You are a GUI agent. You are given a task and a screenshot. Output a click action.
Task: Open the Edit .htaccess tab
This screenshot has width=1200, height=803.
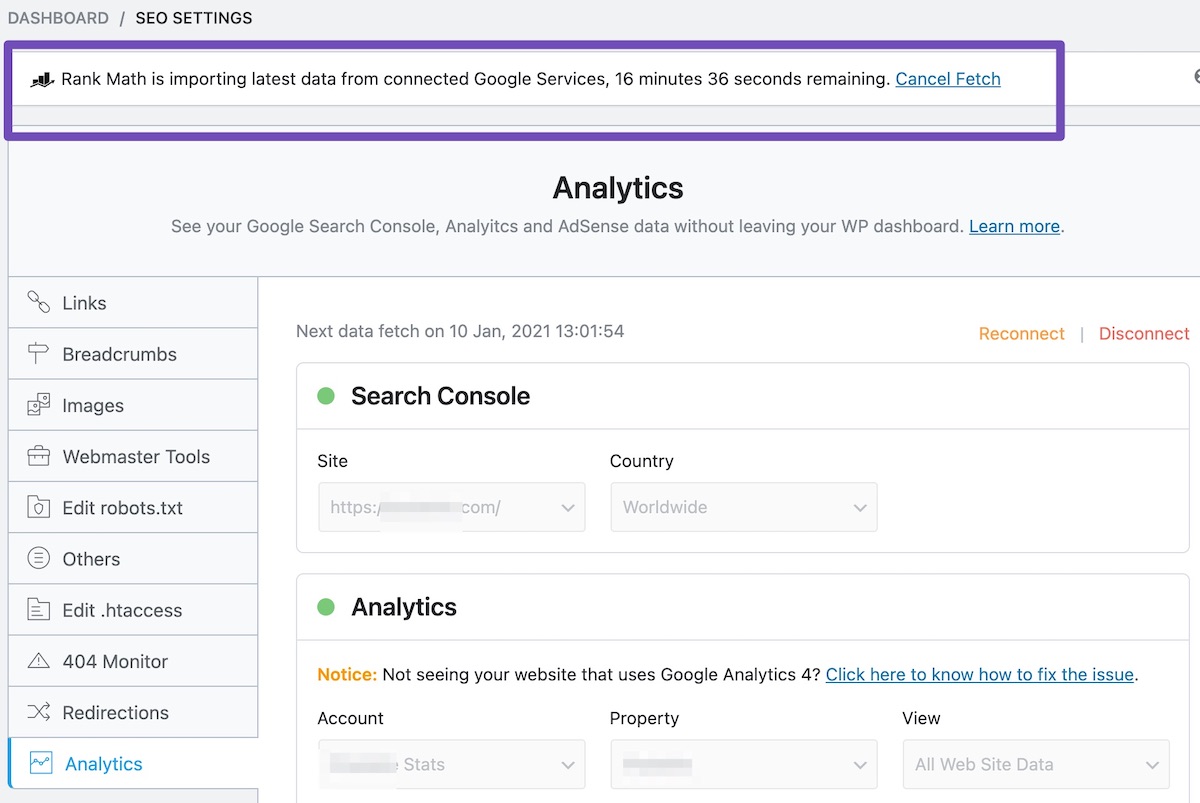(x=133, y=610)
